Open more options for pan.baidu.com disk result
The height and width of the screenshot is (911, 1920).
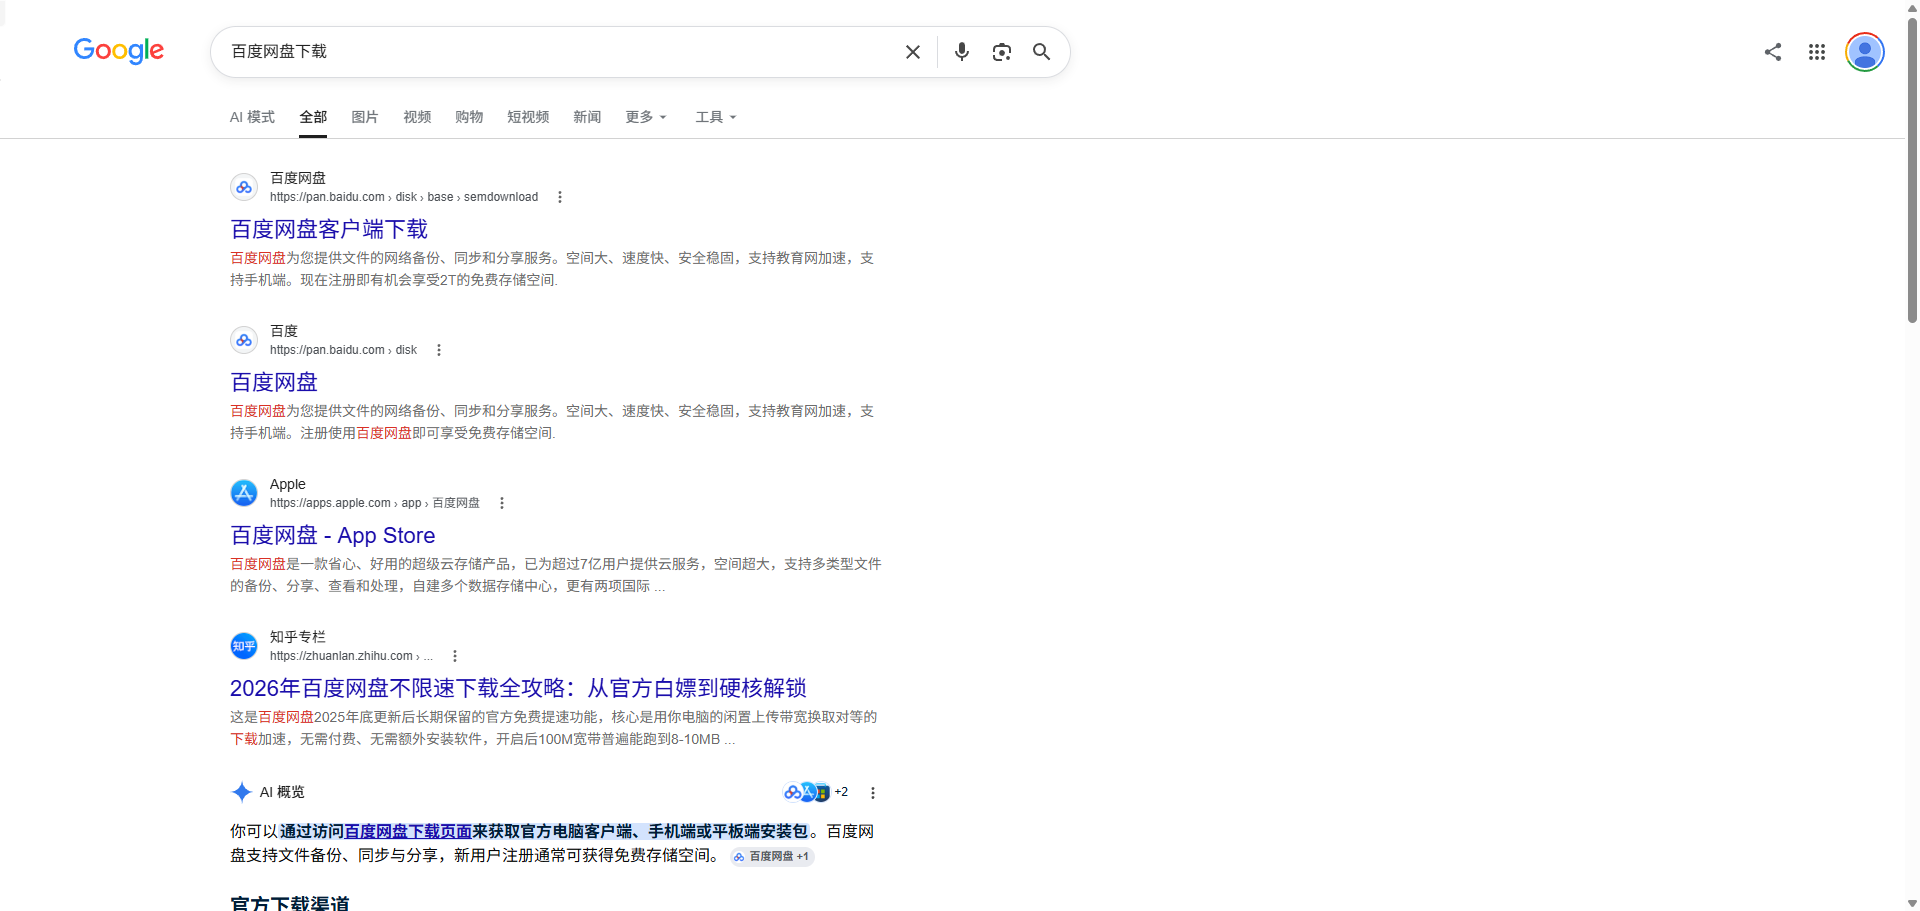tap(439, 350)
